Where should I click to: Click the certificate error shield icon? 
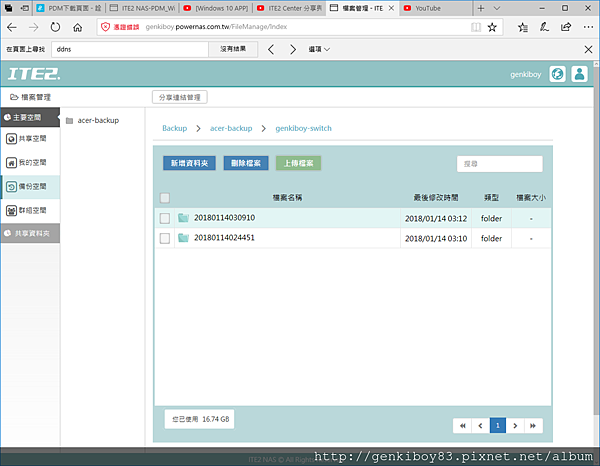pyautogui.click(x=106, y=27)
